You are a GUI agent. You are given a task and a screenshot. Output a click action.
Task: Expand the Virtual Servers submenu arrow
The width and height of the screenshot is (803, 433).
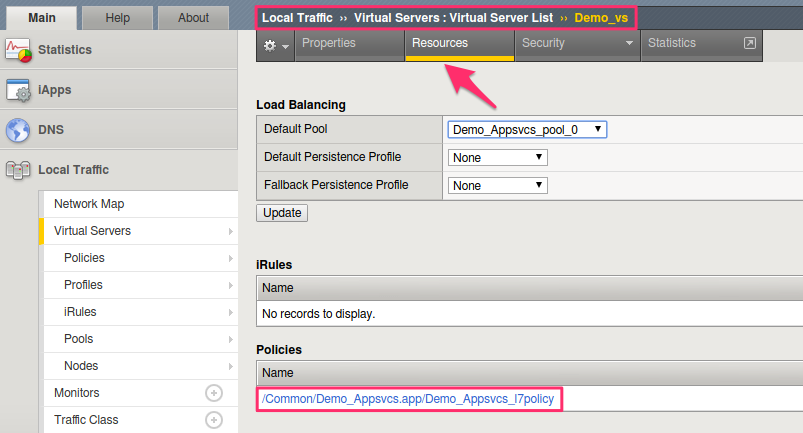[230, 231]
